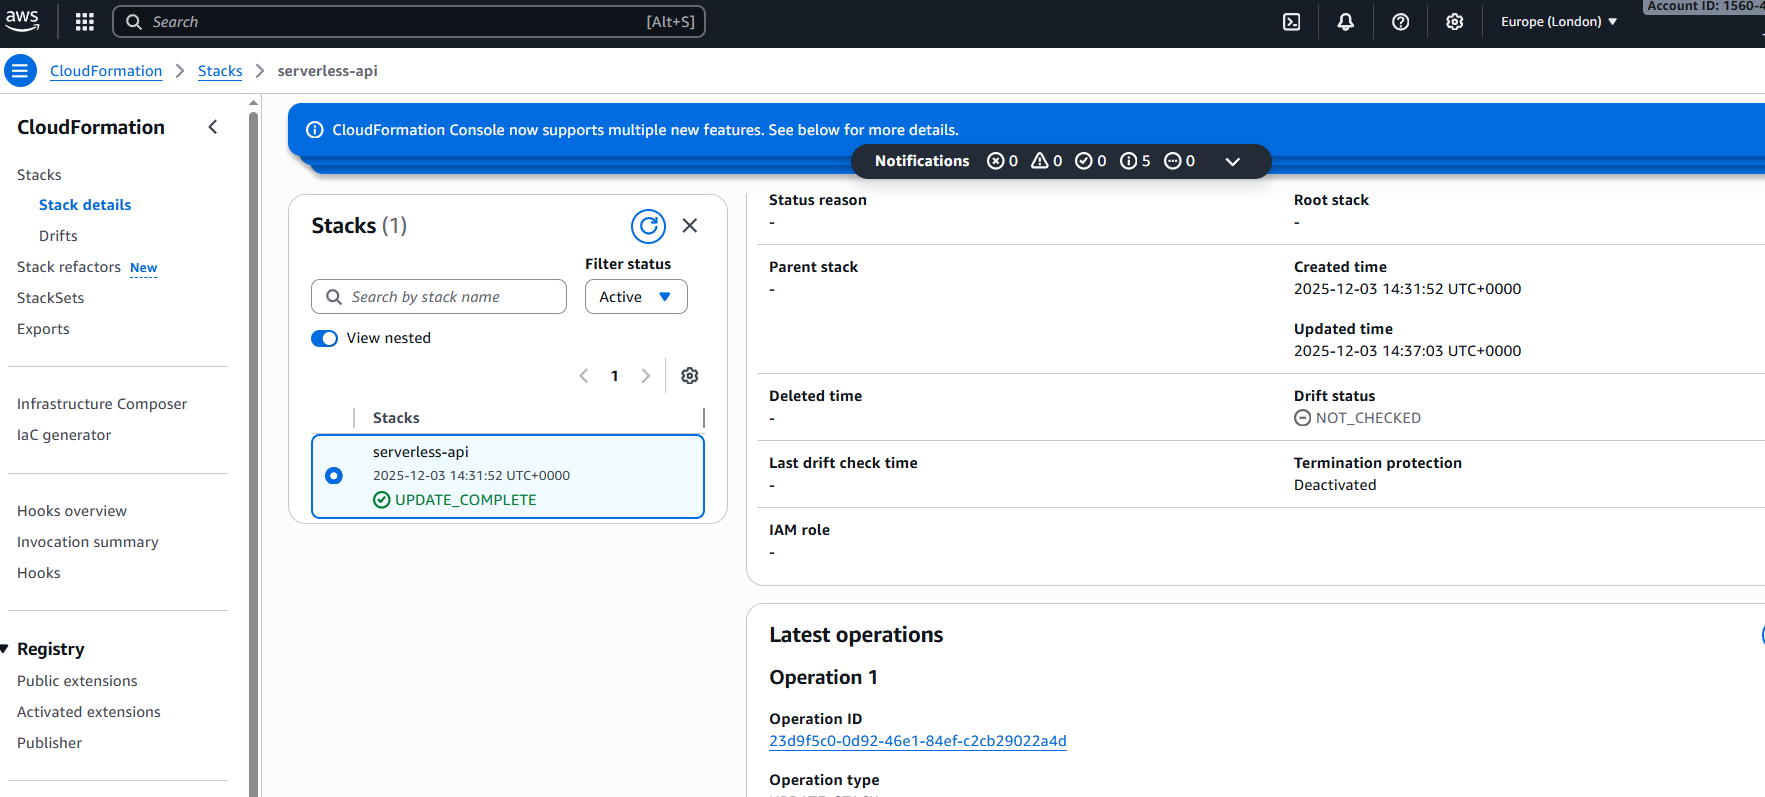
Task: Open Public extensions
Action: tap(77, 681)
